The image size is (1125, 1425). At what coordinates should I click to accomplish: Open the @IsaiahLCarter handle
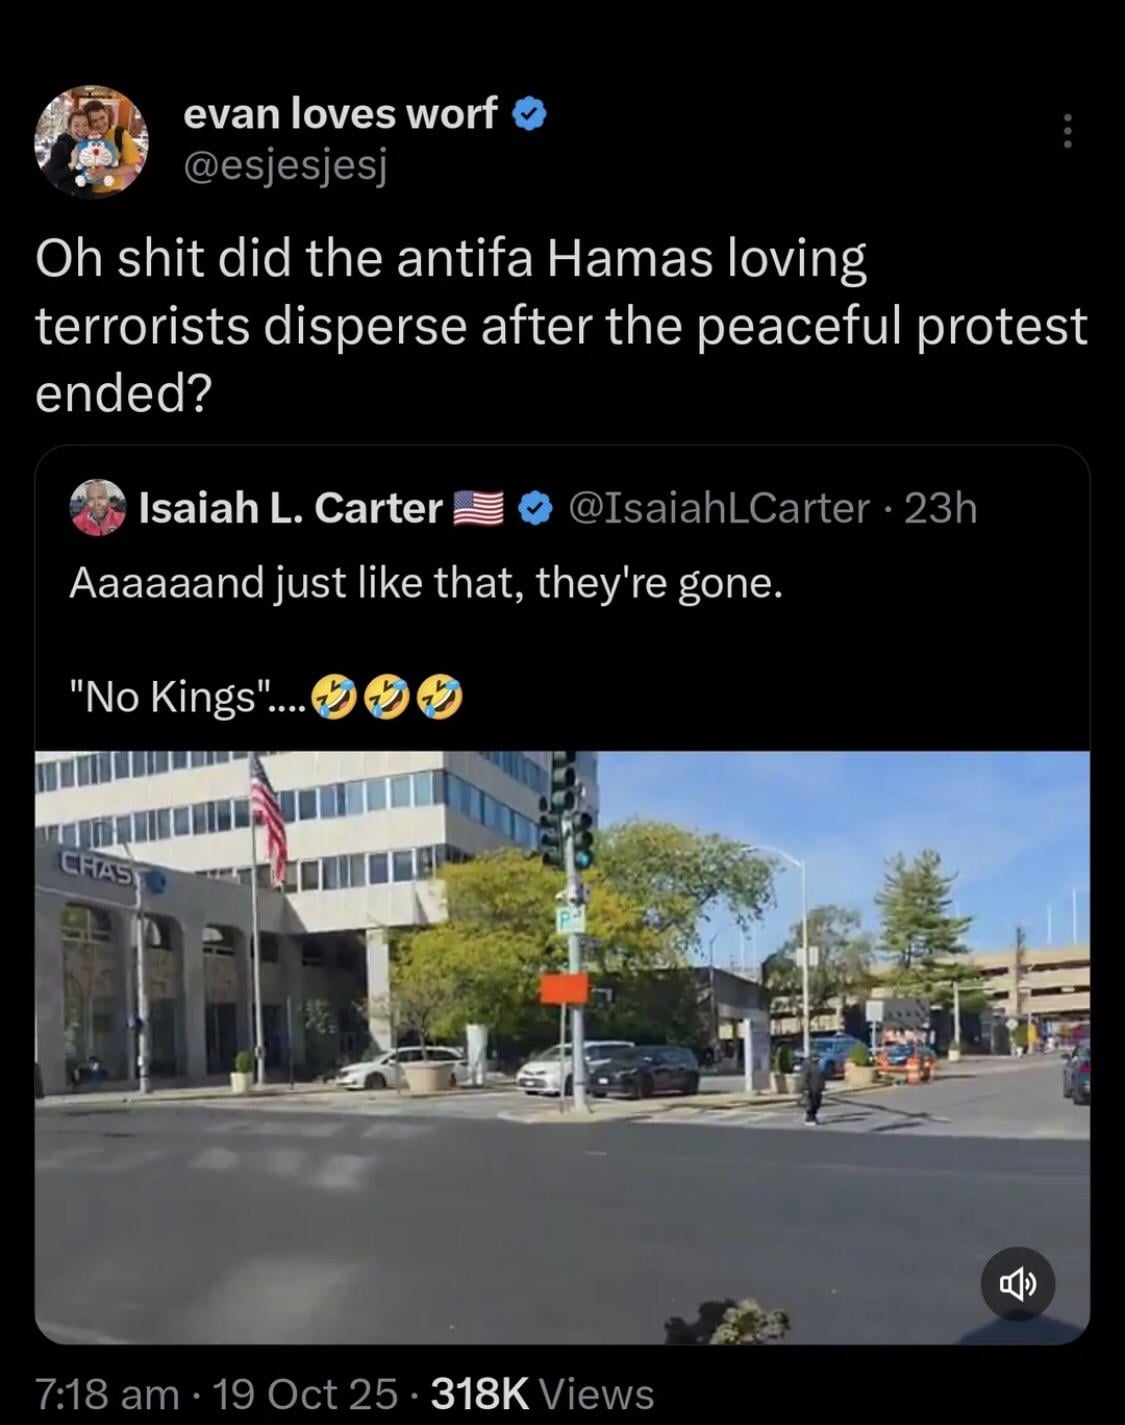tap(719, 508)
